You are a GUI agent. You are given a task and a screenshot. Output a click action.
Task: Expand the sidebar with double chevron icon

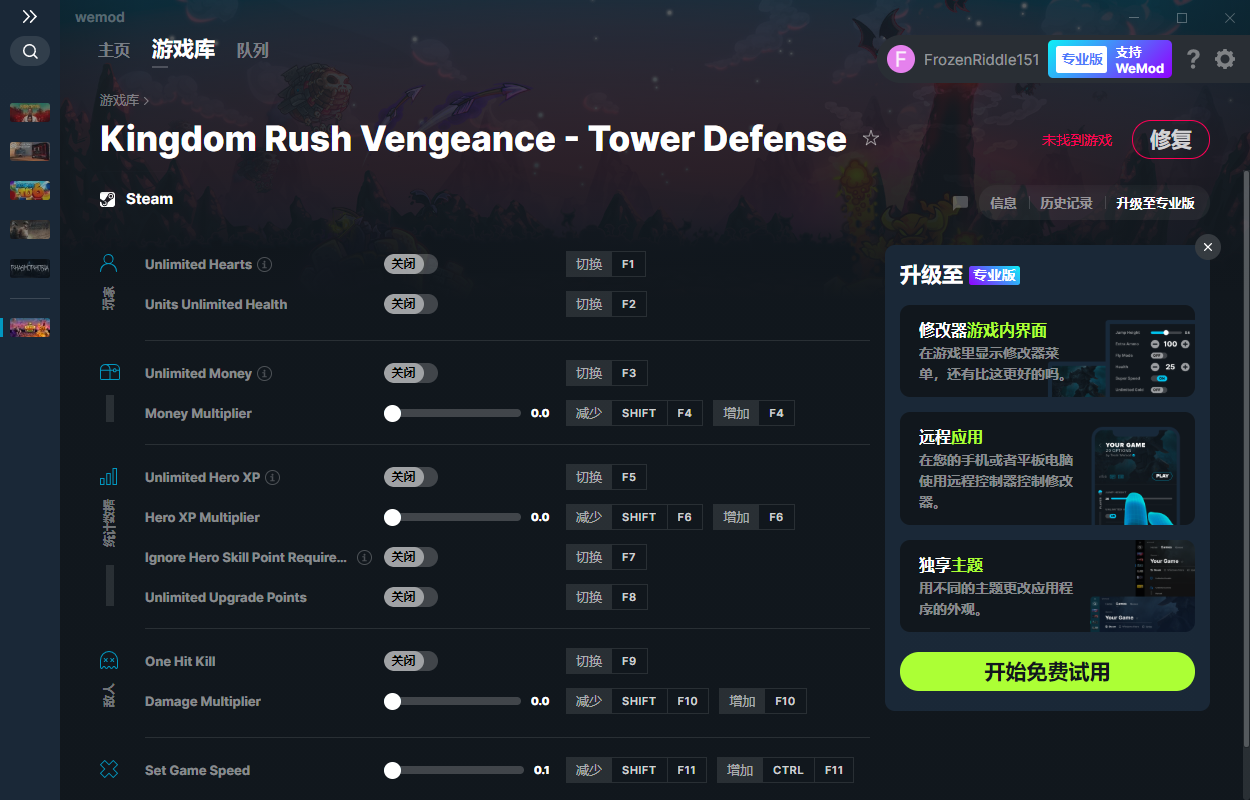pos(29,16)
